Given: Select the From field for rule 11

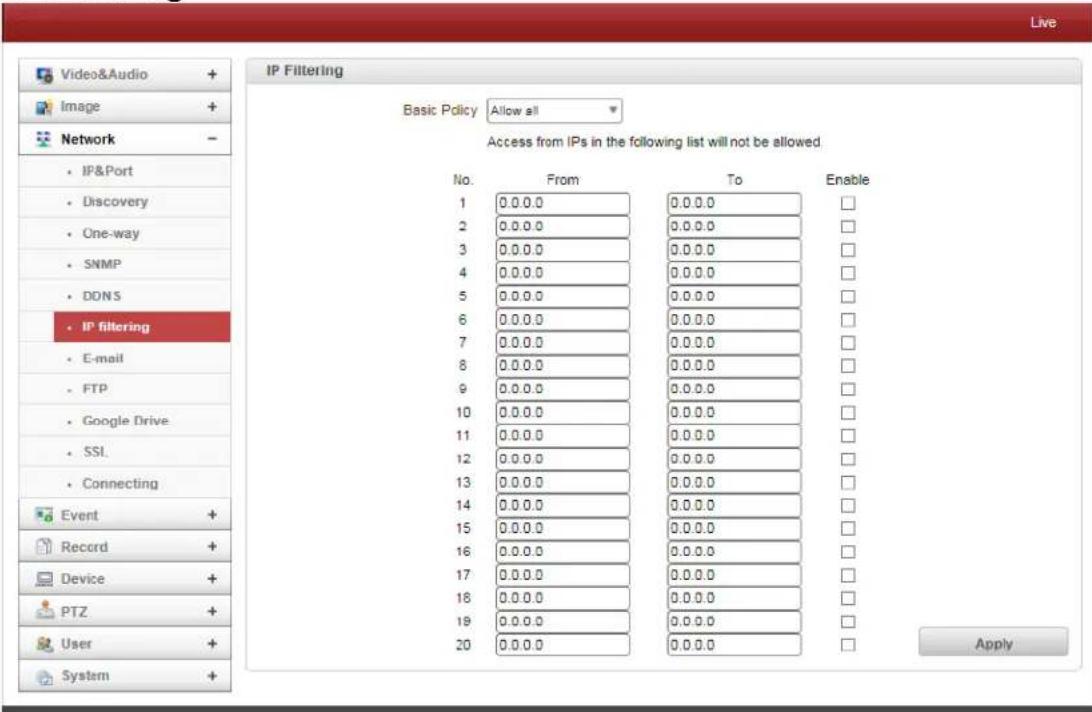Looking at the screenshot, I should click(563, 435).
